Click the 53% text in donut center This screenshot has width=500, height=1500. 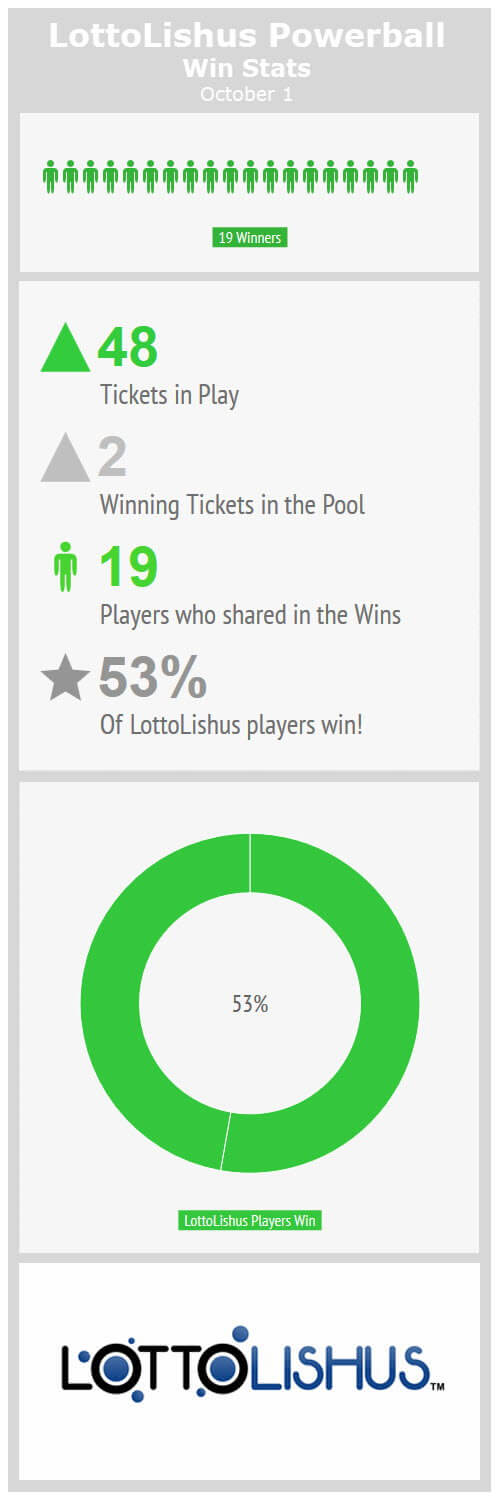(250, 1004)
